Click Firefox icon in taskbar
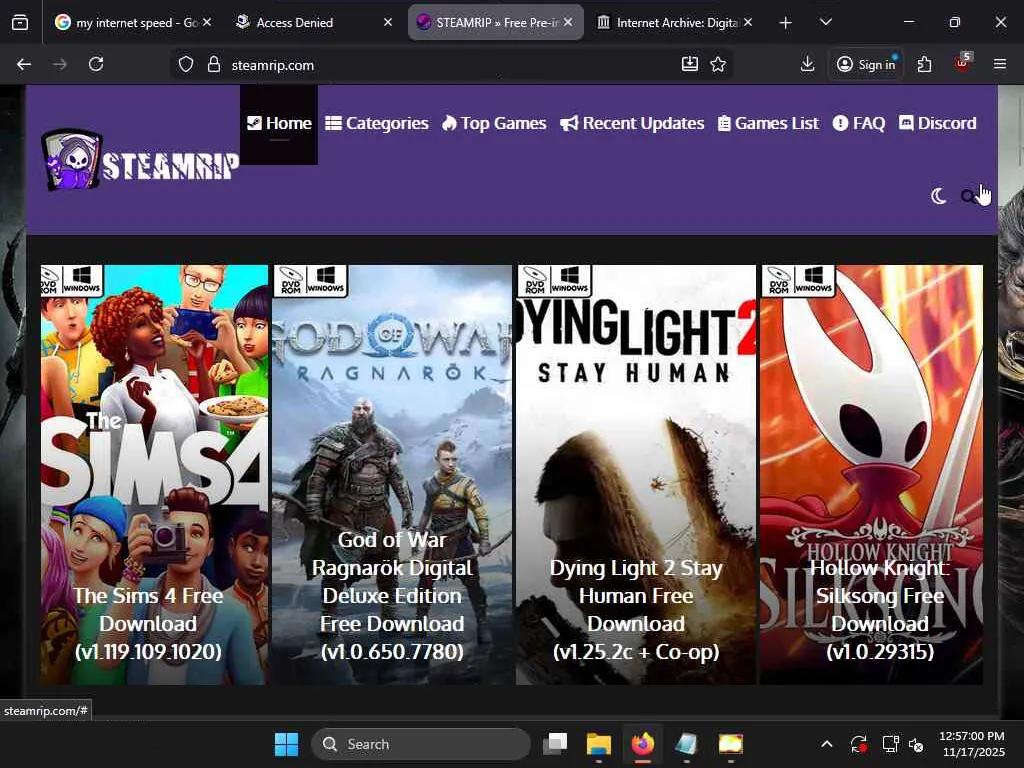 point(643,744)
